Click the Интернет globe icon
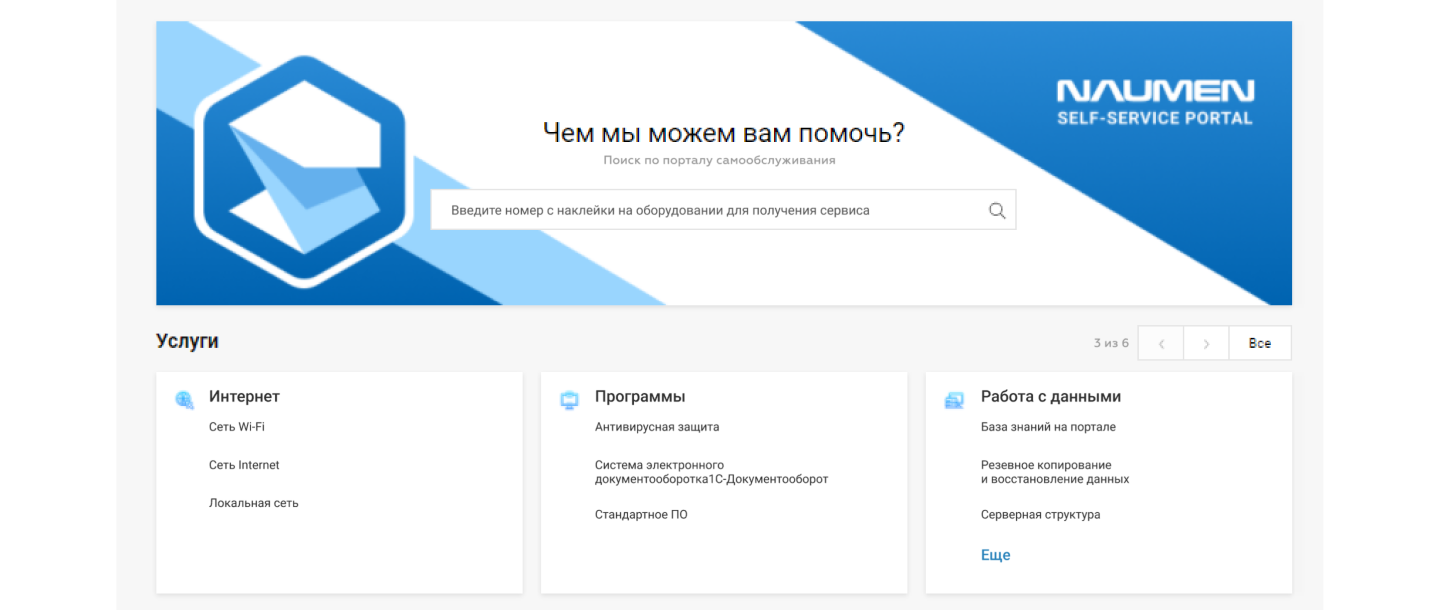 184,400
